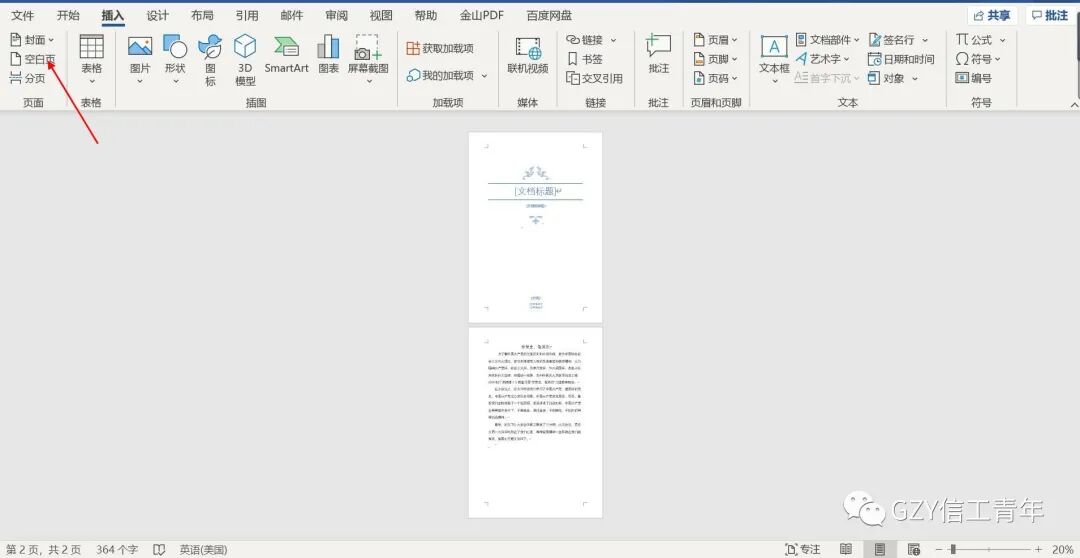The height and width of the screenshot is (558, 1080).
Task: Insert a SmartArt graphic
Action: (x=287, y=55)
